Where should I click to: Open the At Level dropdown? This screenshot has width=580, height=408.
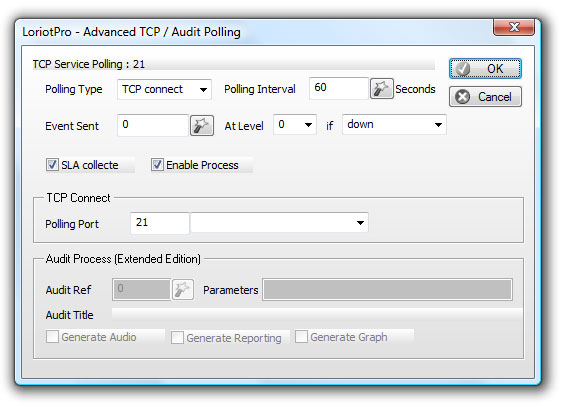295,124
